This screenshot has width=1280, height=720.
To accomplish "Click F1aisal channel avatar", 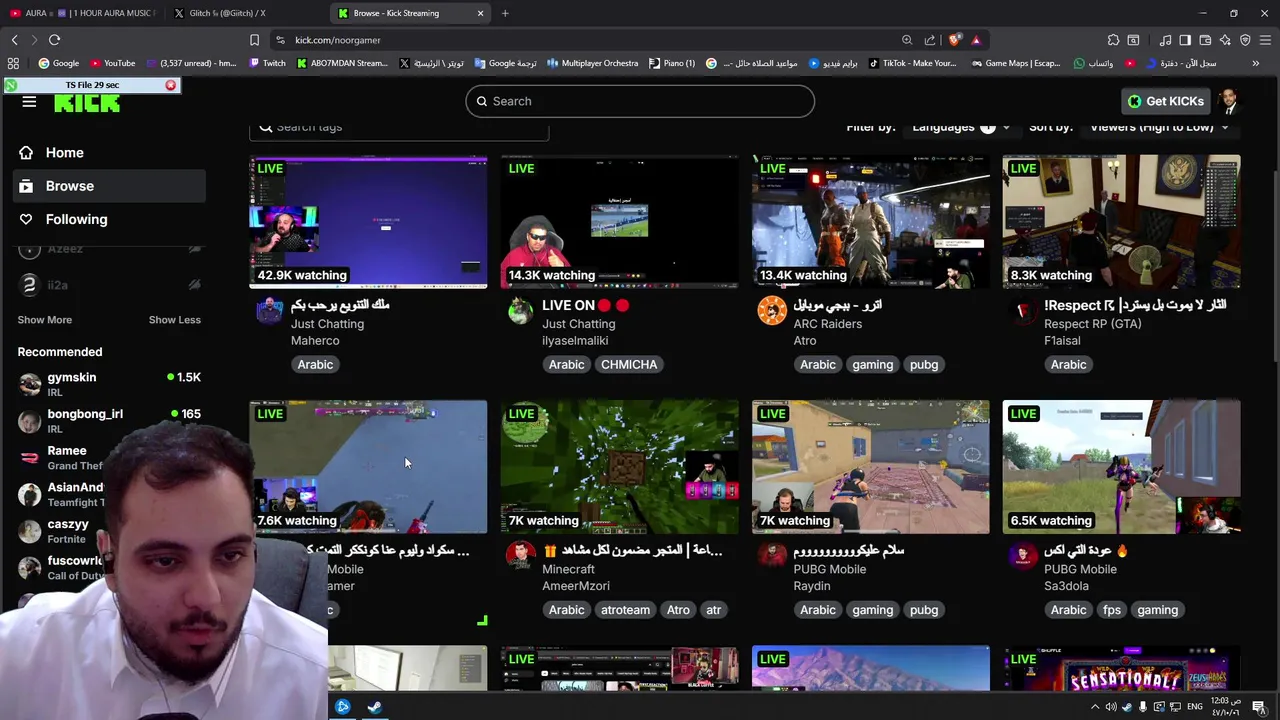I will 1022,311.
